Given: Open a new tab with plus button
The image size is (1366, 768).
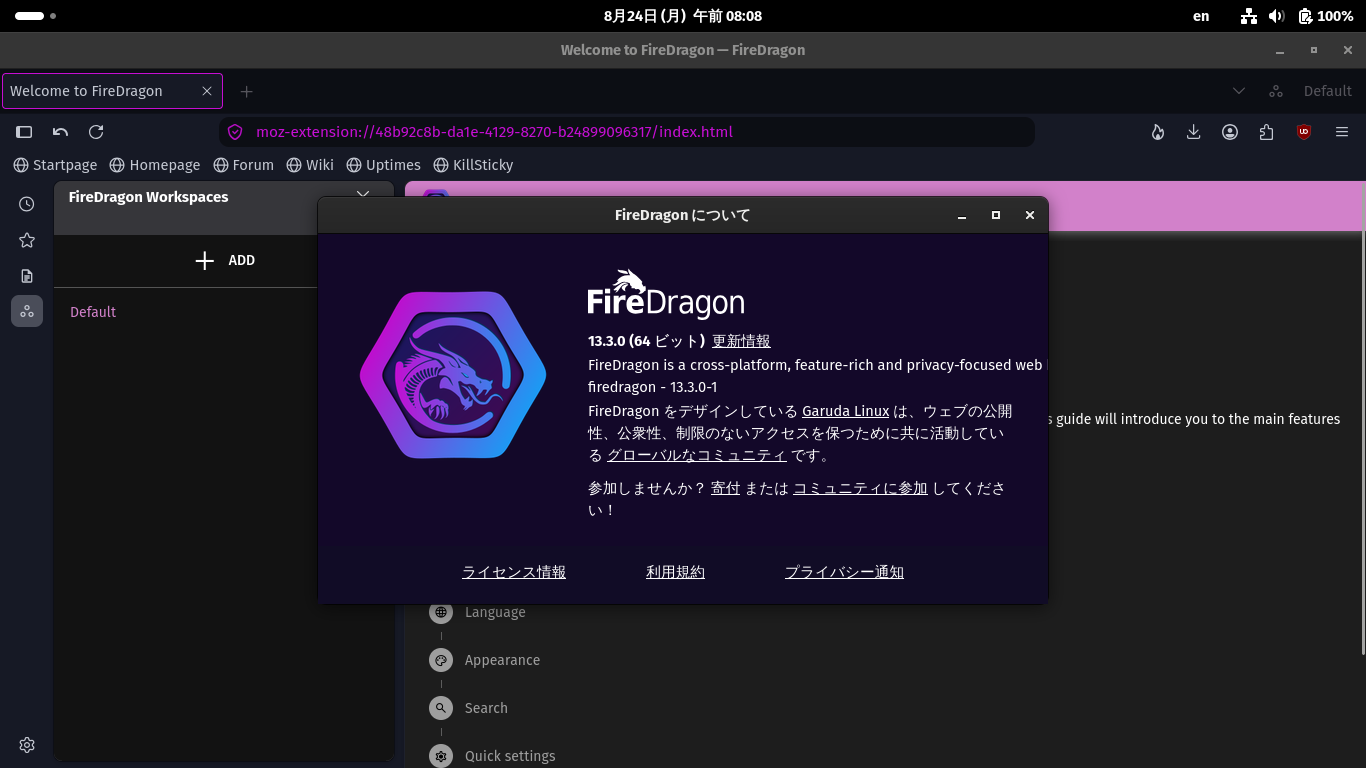Looking at the screenshot, I should [246, 91].
